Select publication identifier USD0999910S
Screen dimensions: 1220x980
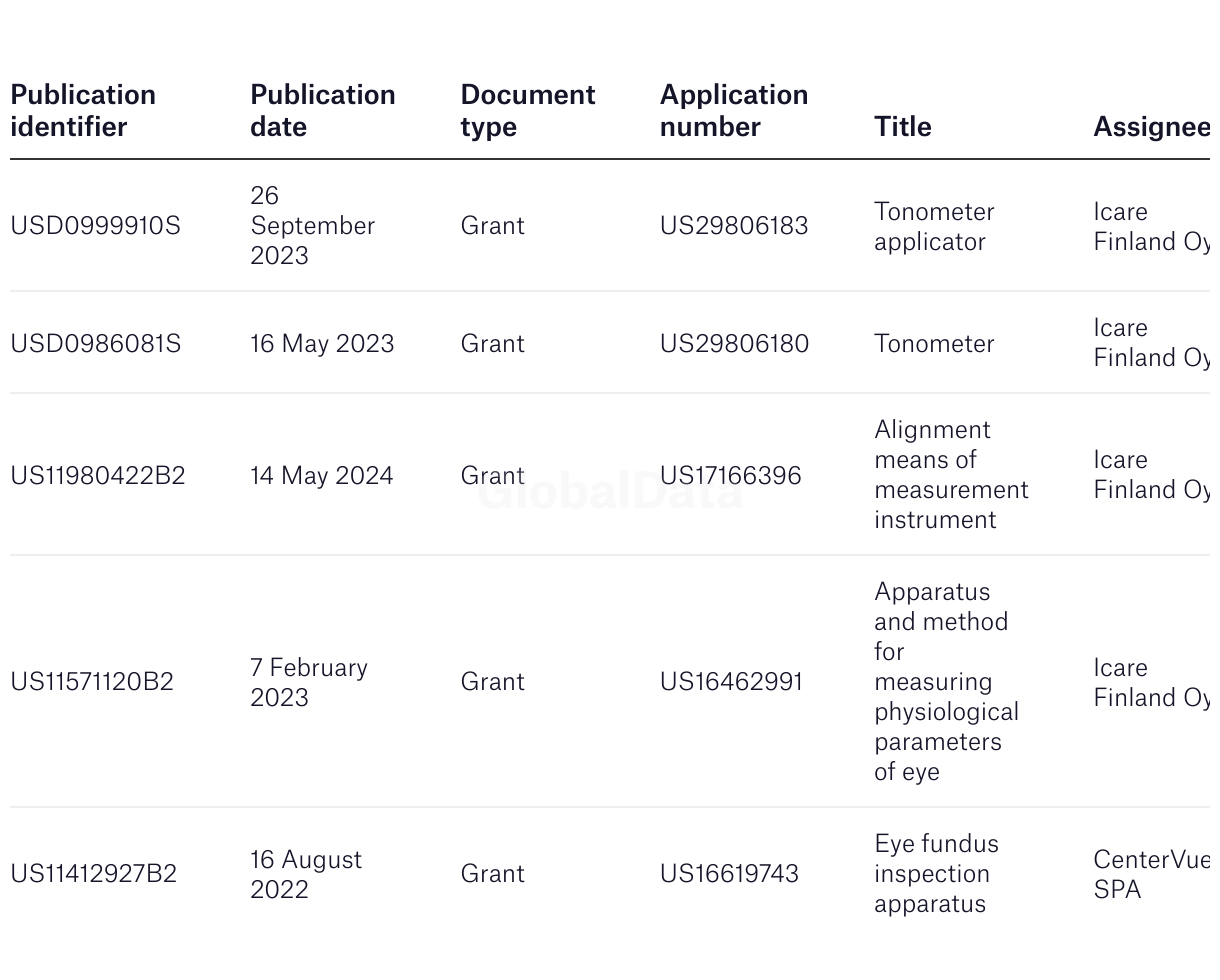pos(95,226)
